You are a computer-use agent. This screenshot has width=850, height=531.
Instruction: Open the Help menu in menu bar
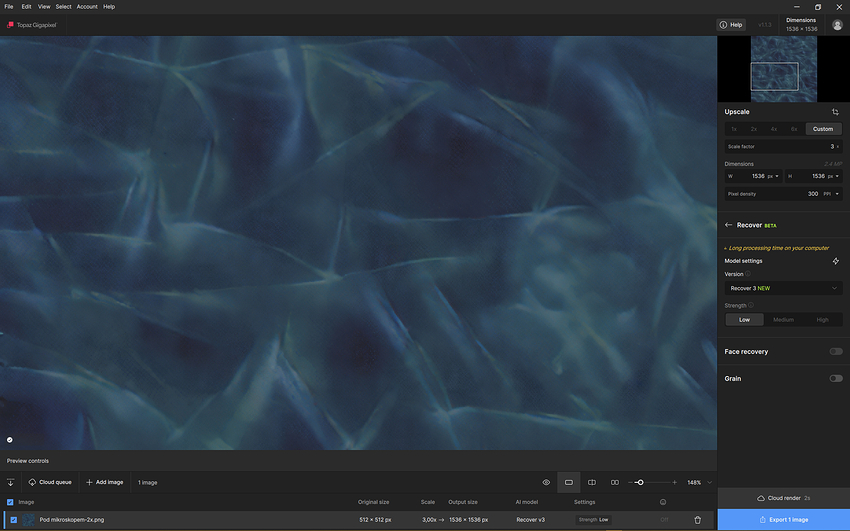click(x=109, y=7)
